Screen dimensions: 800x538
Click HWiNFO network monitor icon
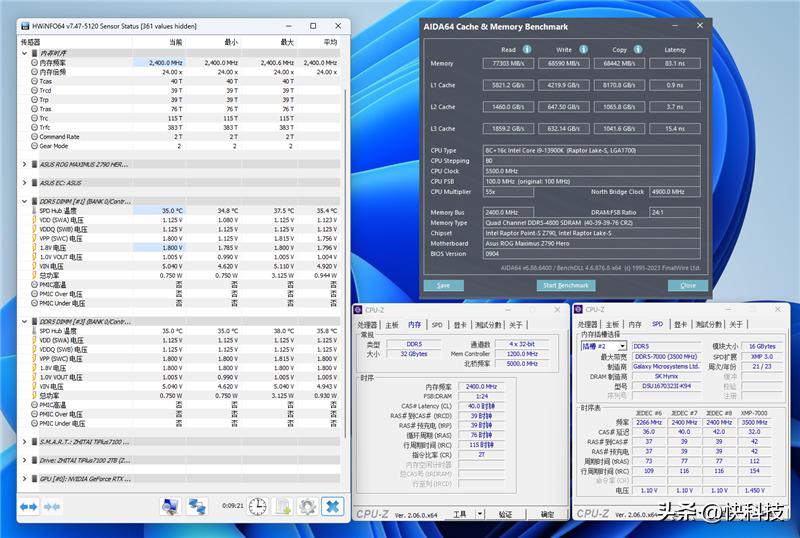click(197, 506)
